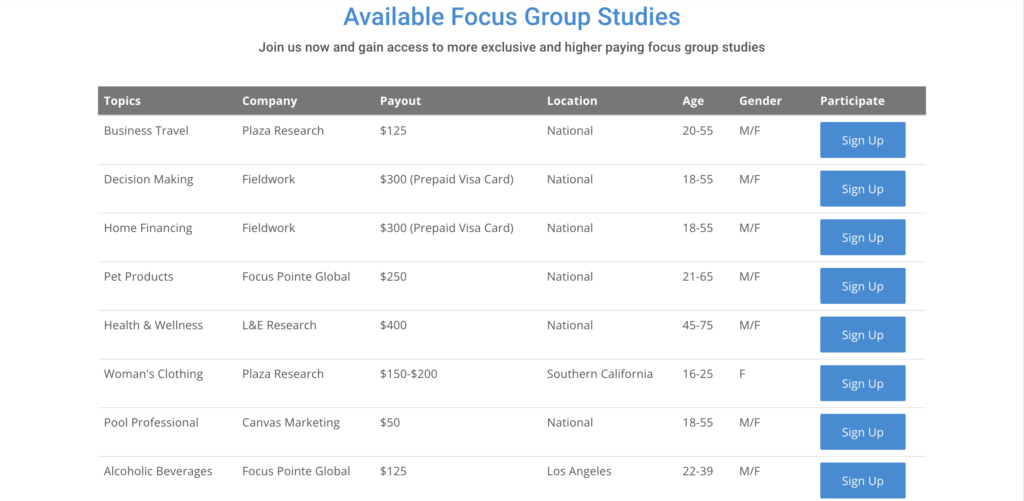1024x501 pixels.
Task: Select the Southern California location cell
Action: pyautogui.click(x=600, y=374)
